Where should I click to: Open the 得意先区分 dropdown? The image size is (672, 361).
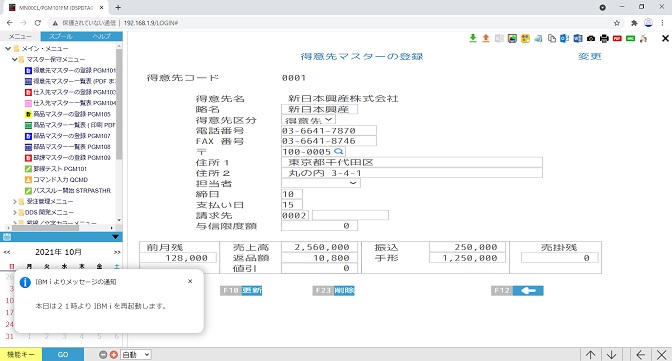(309, 120)
